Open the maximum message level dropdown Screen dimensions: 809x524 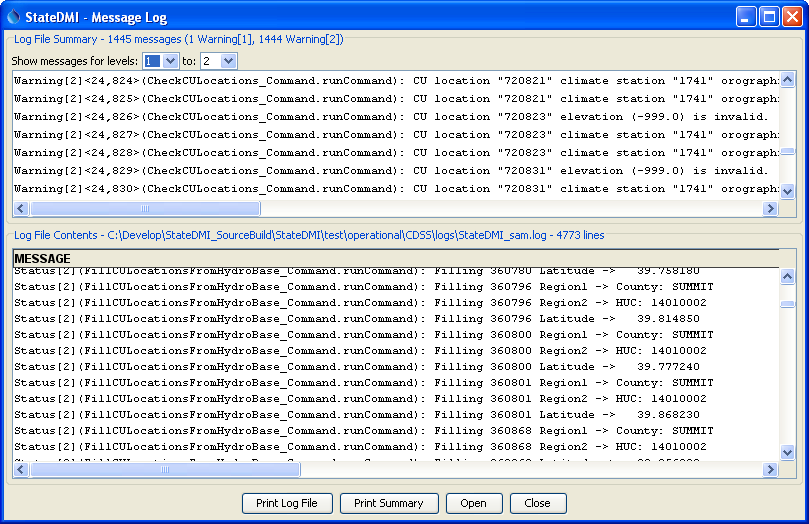point(228,61)
